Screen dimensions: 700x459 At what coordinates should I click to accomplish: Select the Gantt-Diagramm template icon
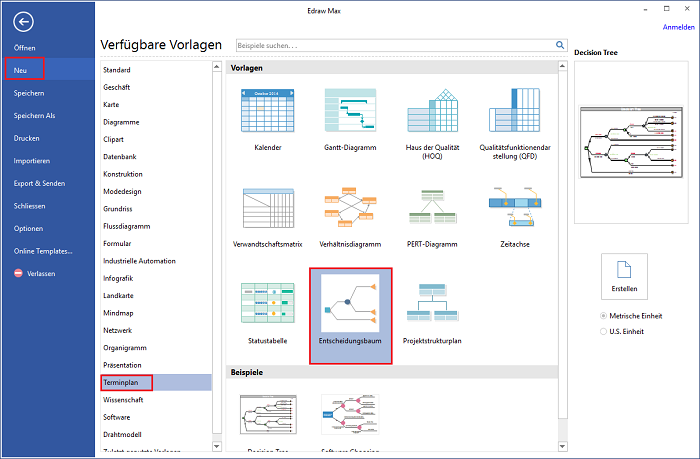[350, 110]
